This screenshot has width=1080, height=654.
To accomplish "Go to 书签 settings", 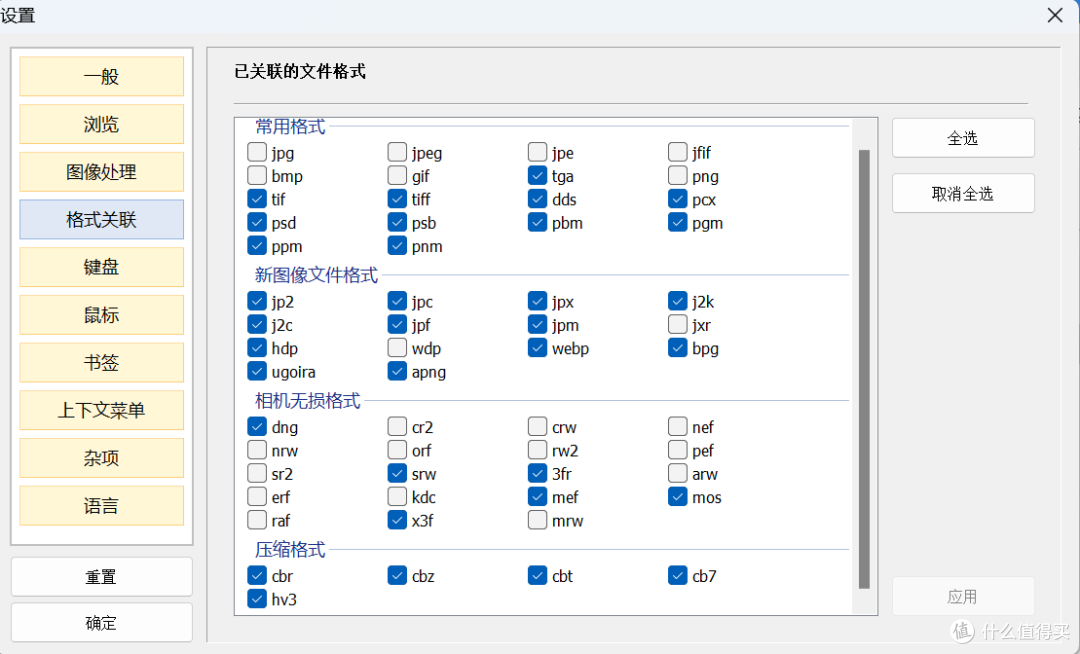I will pyautogui.click(x=101, y=362).
